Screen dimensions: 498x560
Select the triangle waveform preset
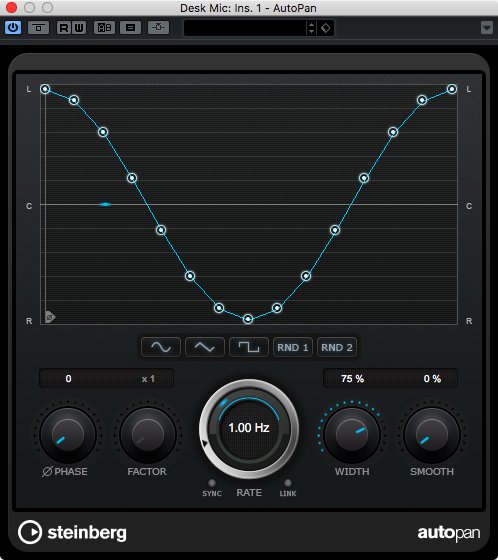tap(205, 347)
